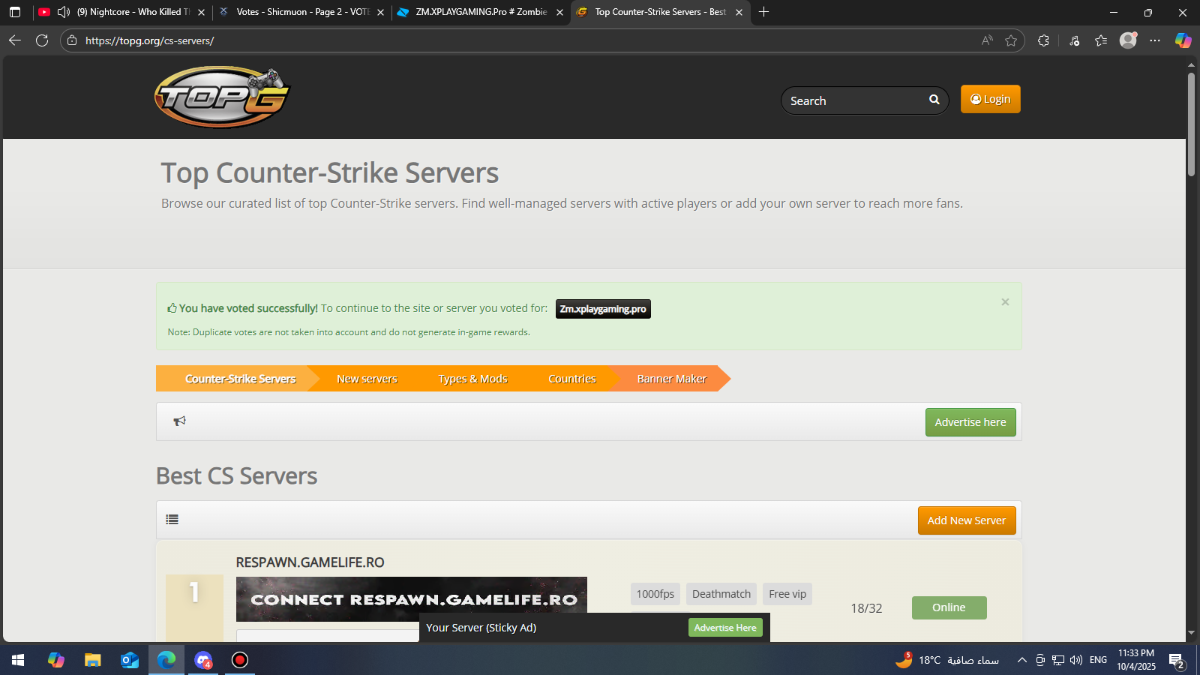The width and height of the screenshot is (1200, 675).
Task: Refresh the page
Action: [42, 41]
